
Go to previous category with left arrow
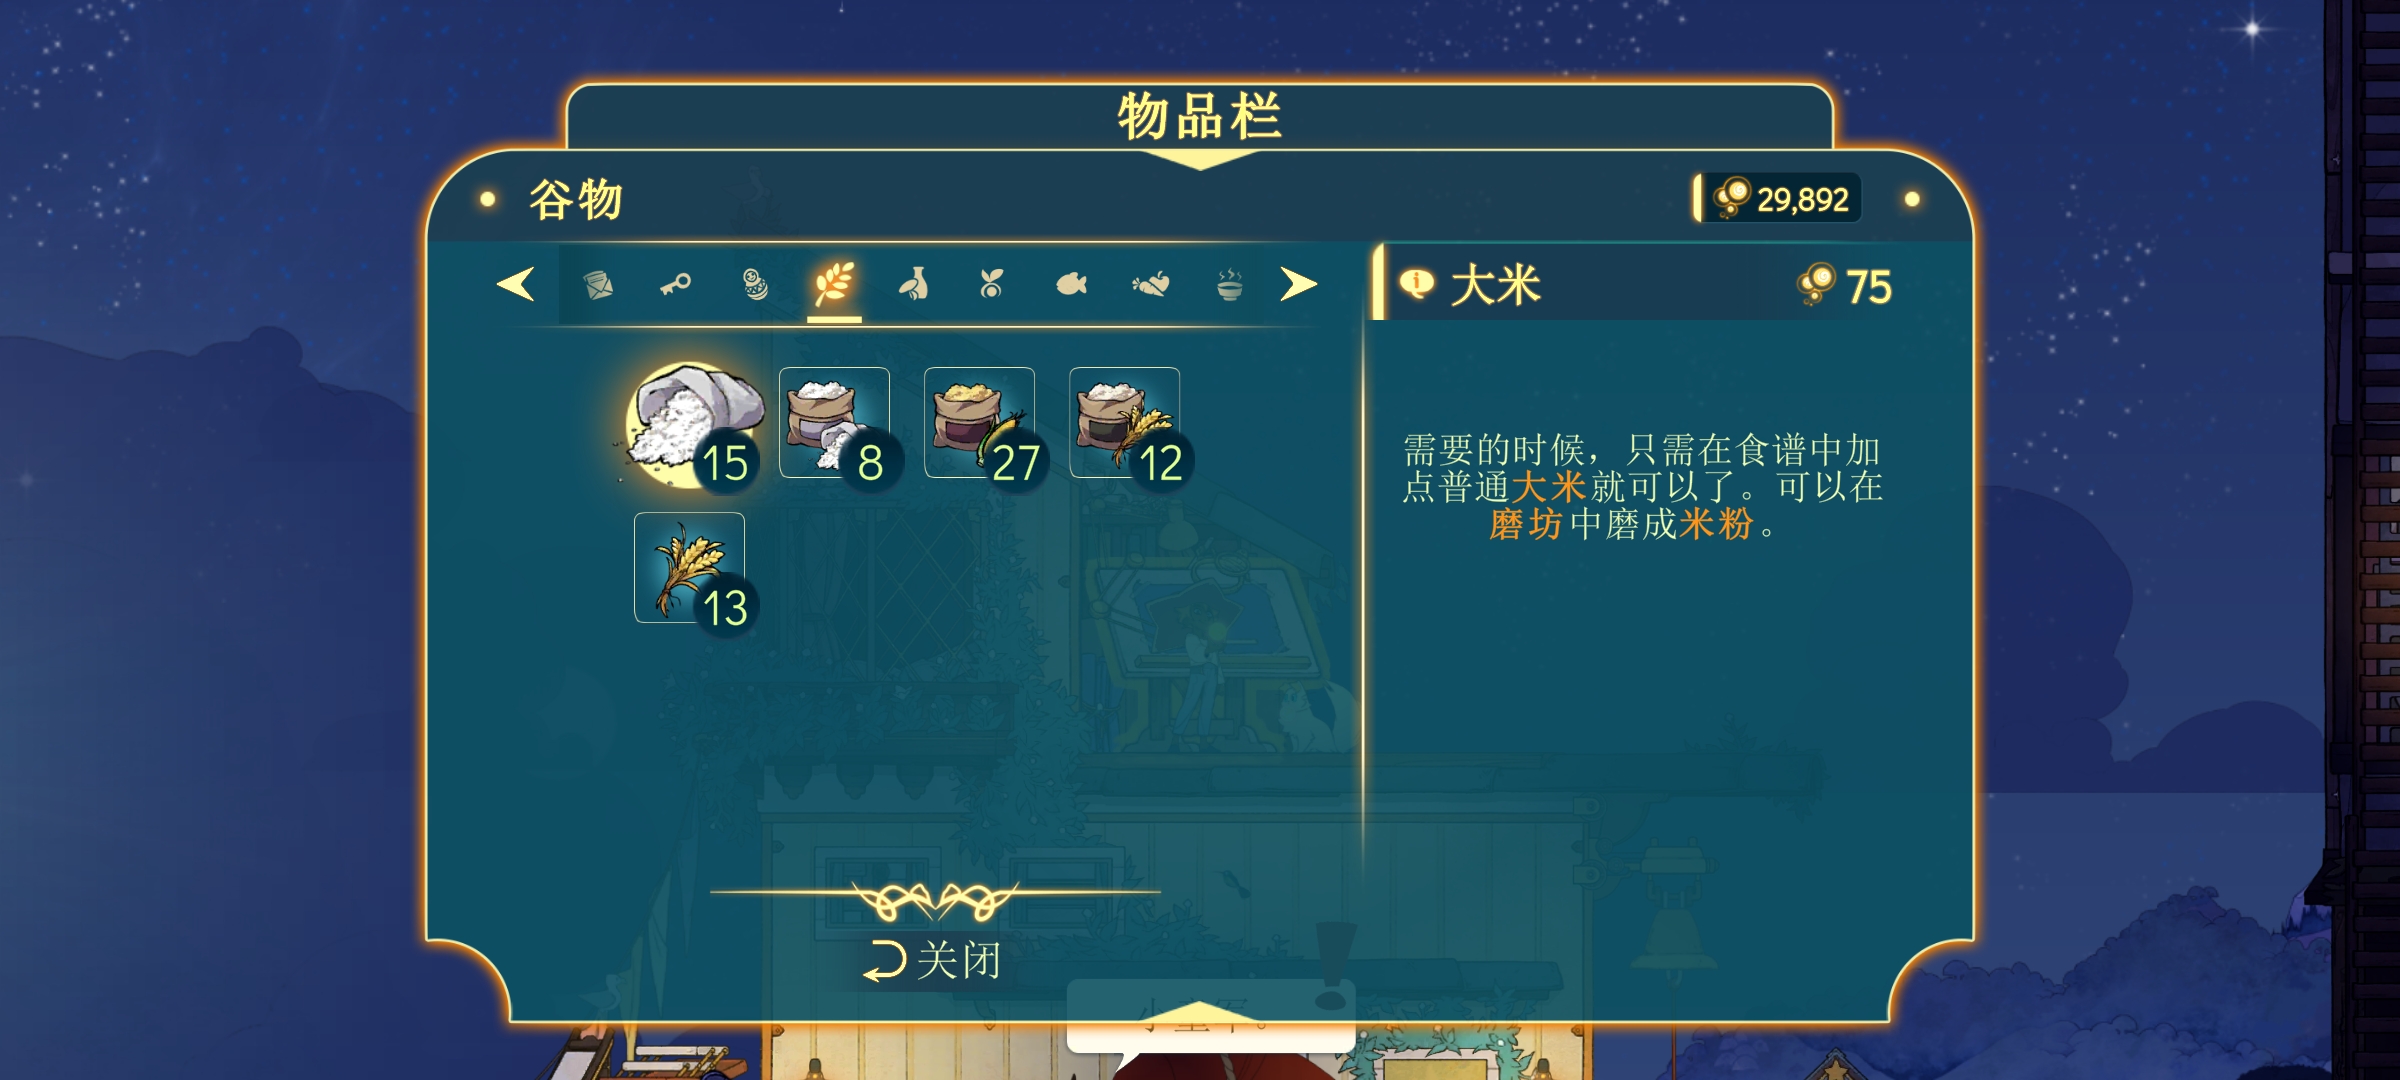click(x=516, y=284)
